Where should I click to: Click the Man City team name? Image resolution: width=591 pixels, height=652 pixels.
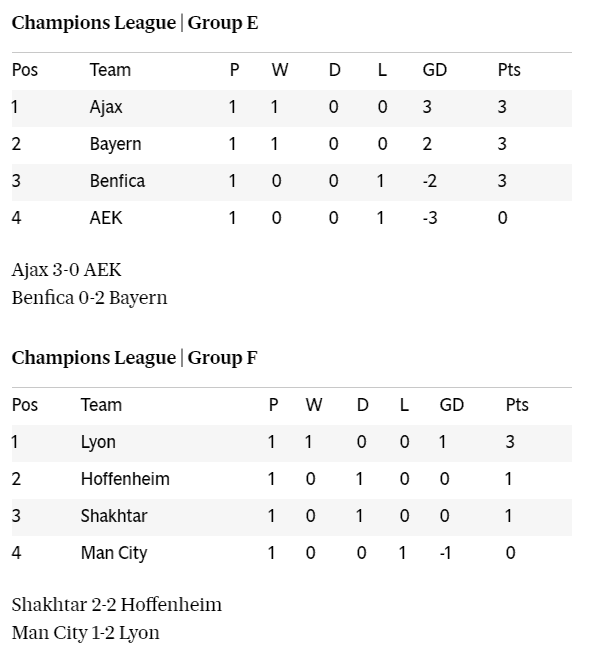(x=114, y=553)
